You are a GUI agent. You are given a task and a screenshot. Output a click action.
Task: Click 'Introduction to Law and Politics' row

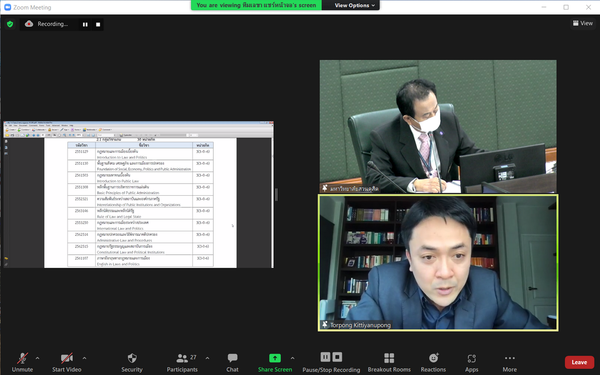click(x=140, y=154)
